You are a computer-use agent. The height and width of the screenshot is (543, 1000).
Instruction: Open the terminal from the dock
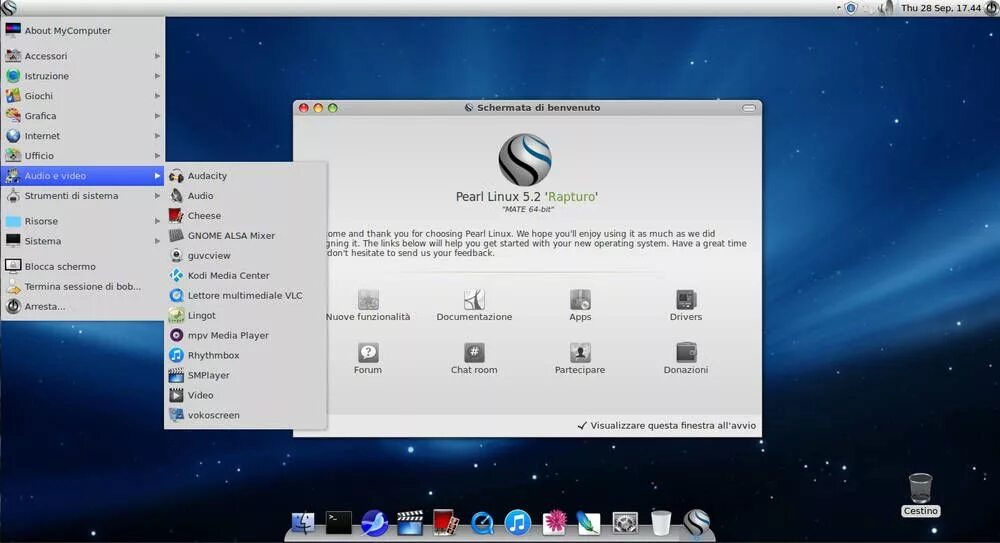(338, 523)
